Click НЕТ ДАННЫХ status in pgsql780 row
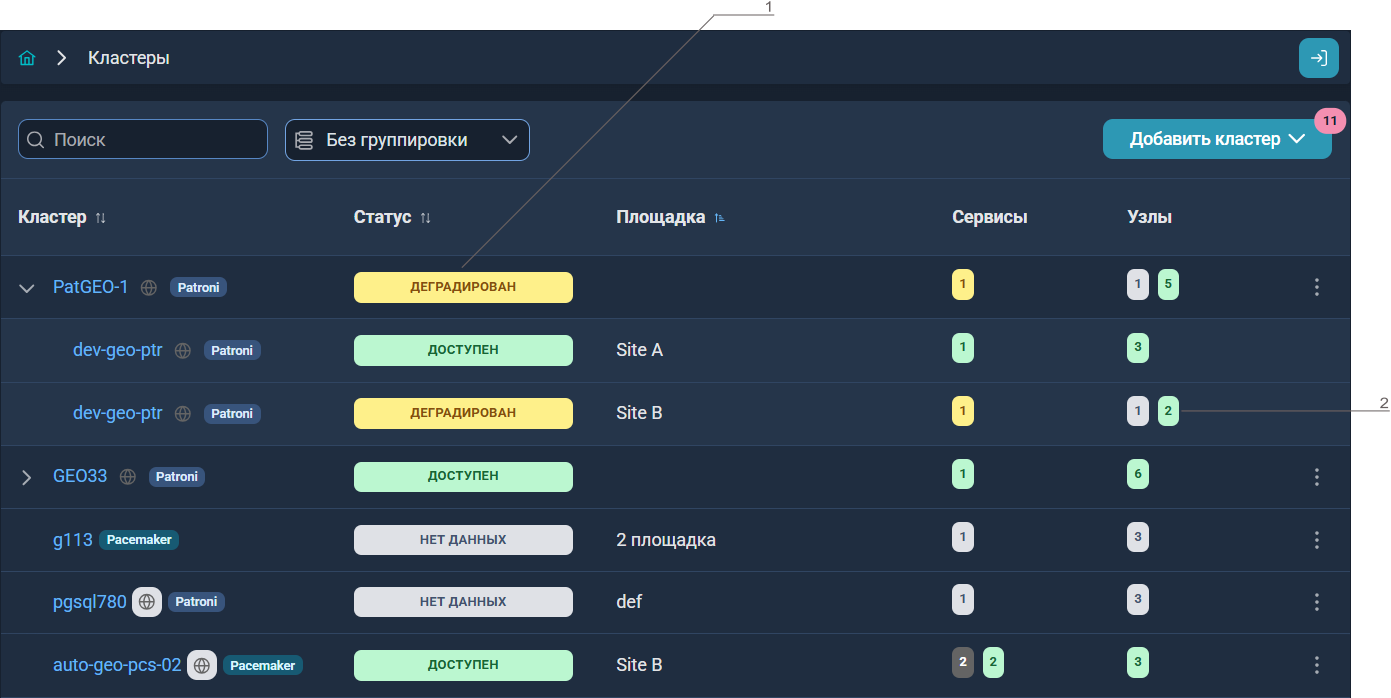The height and width of the screenshot is (698, 1391). 463,602
